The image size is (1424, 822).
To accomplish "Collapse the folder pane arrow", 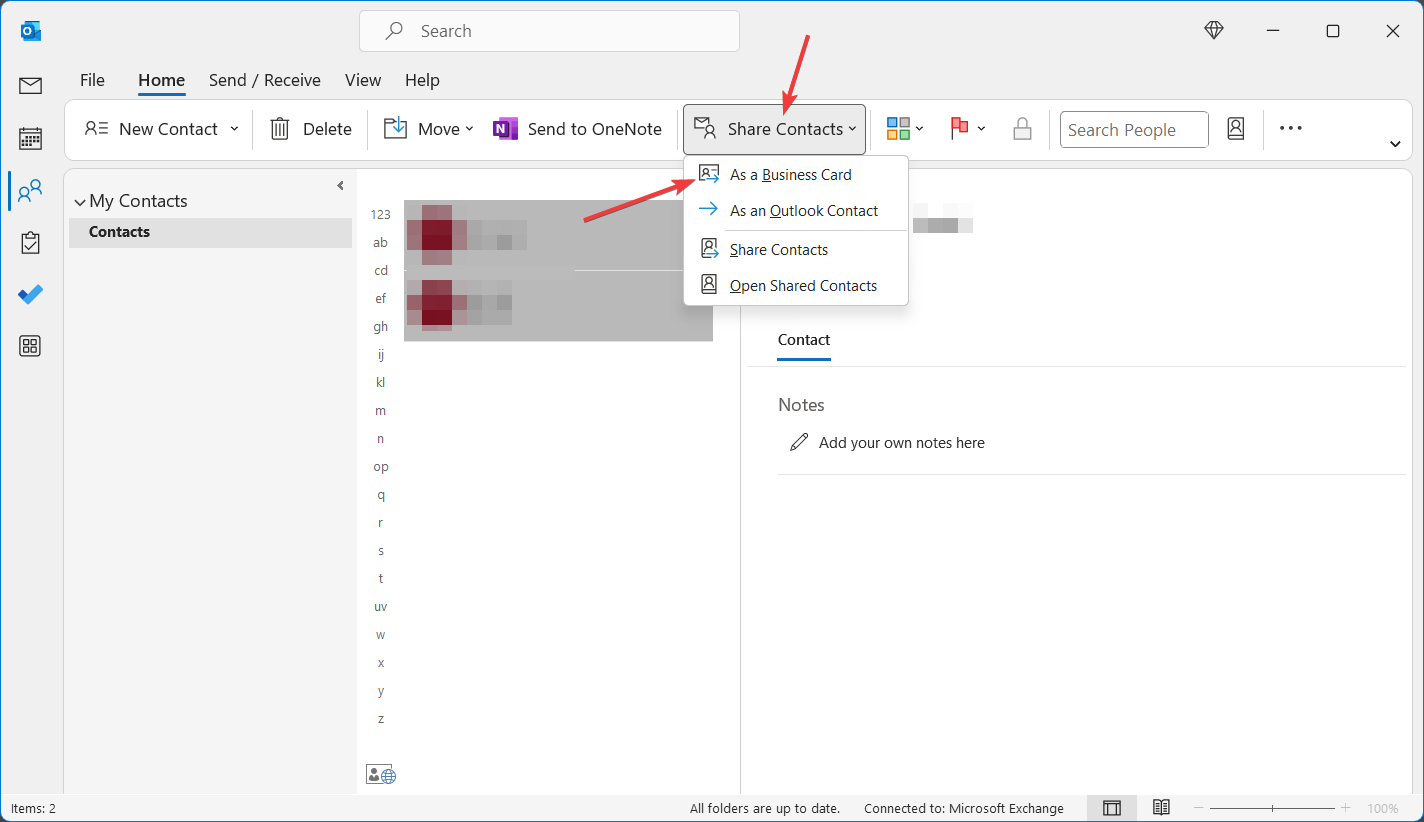I will [340, 186].
